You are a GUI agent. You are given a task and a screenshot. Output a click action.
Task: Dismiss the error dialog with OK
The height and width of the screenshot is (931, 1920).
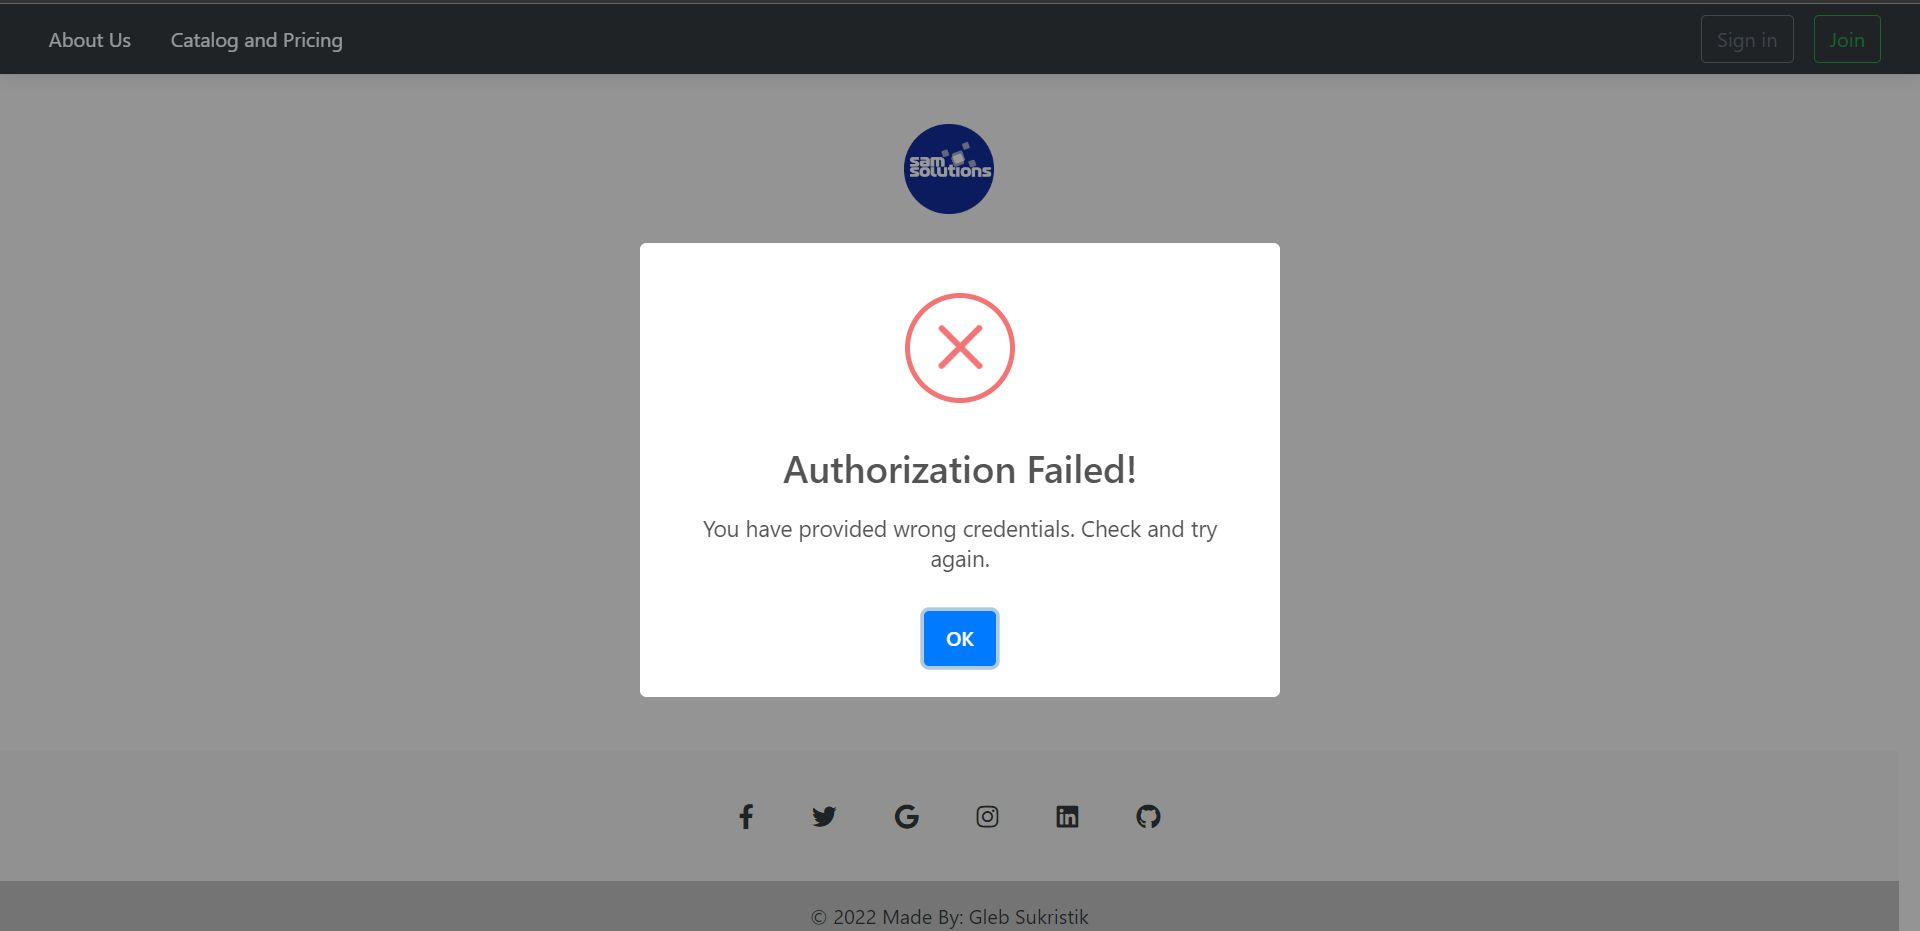coord(959,638)
